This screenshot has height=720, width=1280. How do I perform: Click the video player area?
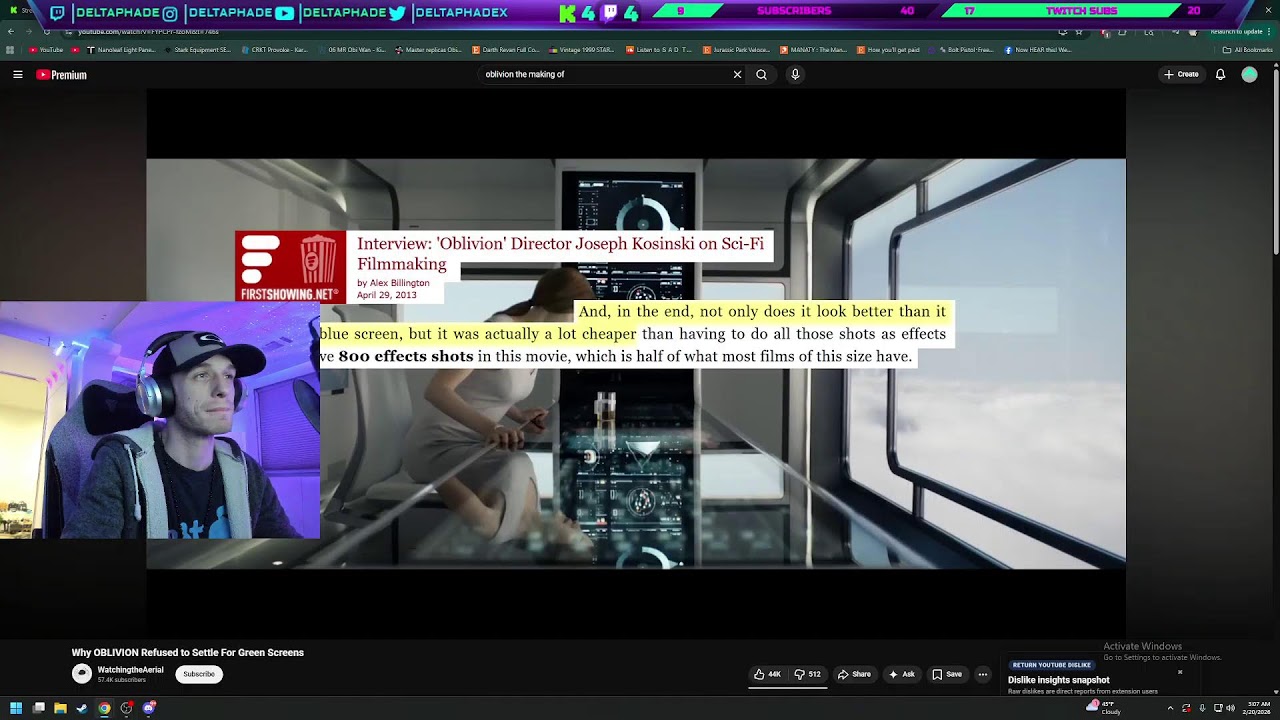point(636,364)
